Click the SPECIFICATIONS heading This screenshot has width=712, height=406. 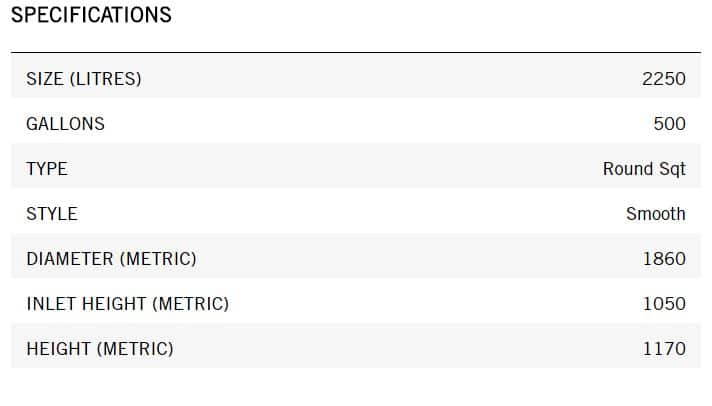coord(91,16)
